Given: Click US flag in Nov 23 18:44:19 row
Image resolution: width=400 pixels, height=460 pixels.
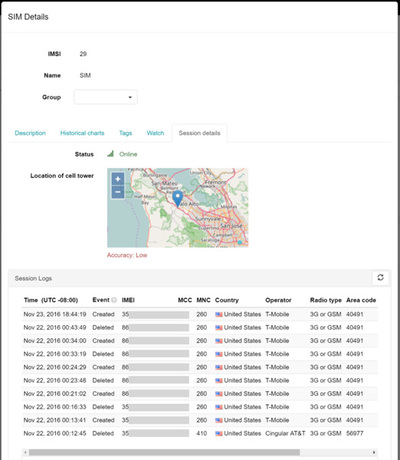Looking at the screenshot, I should 219,314.
